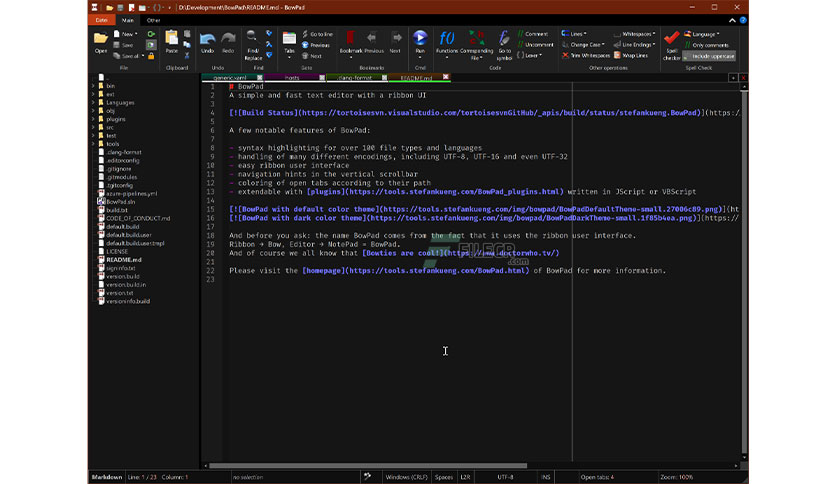Open the Lexer dropdown

(x=529, y=55)
